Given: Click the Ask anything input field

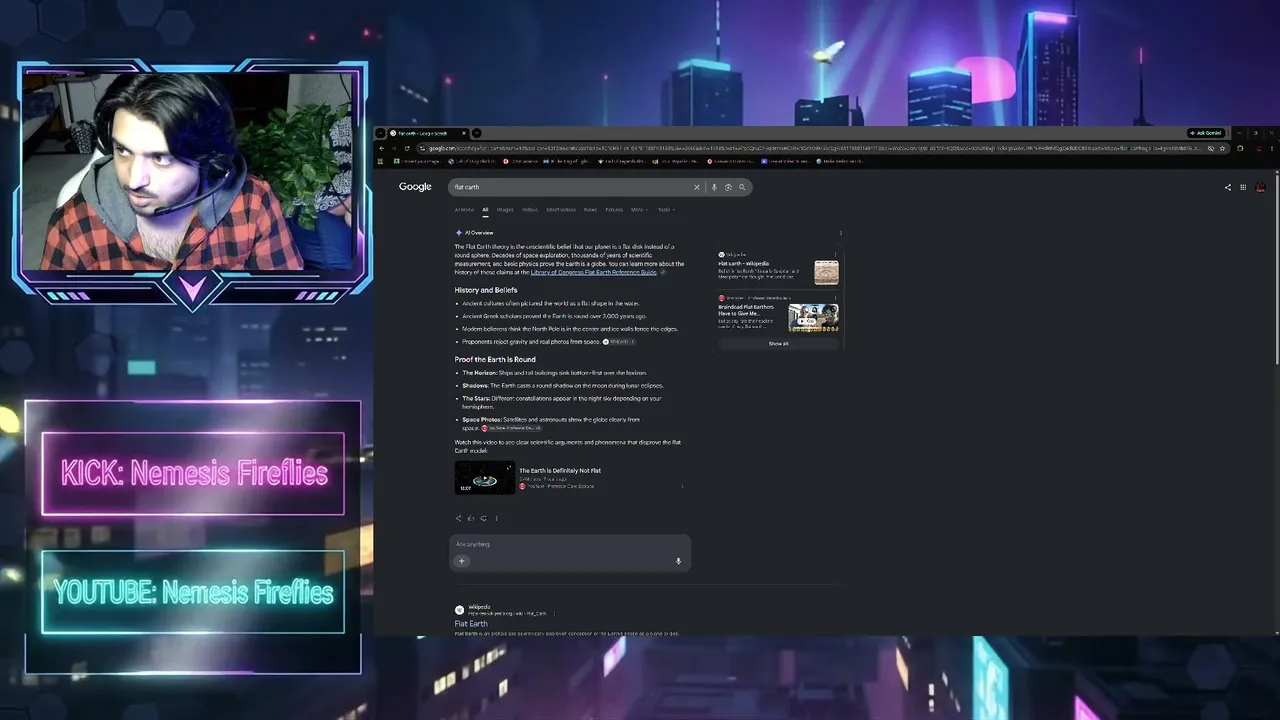Looking at the screenshot, I should tap(569, 544).
